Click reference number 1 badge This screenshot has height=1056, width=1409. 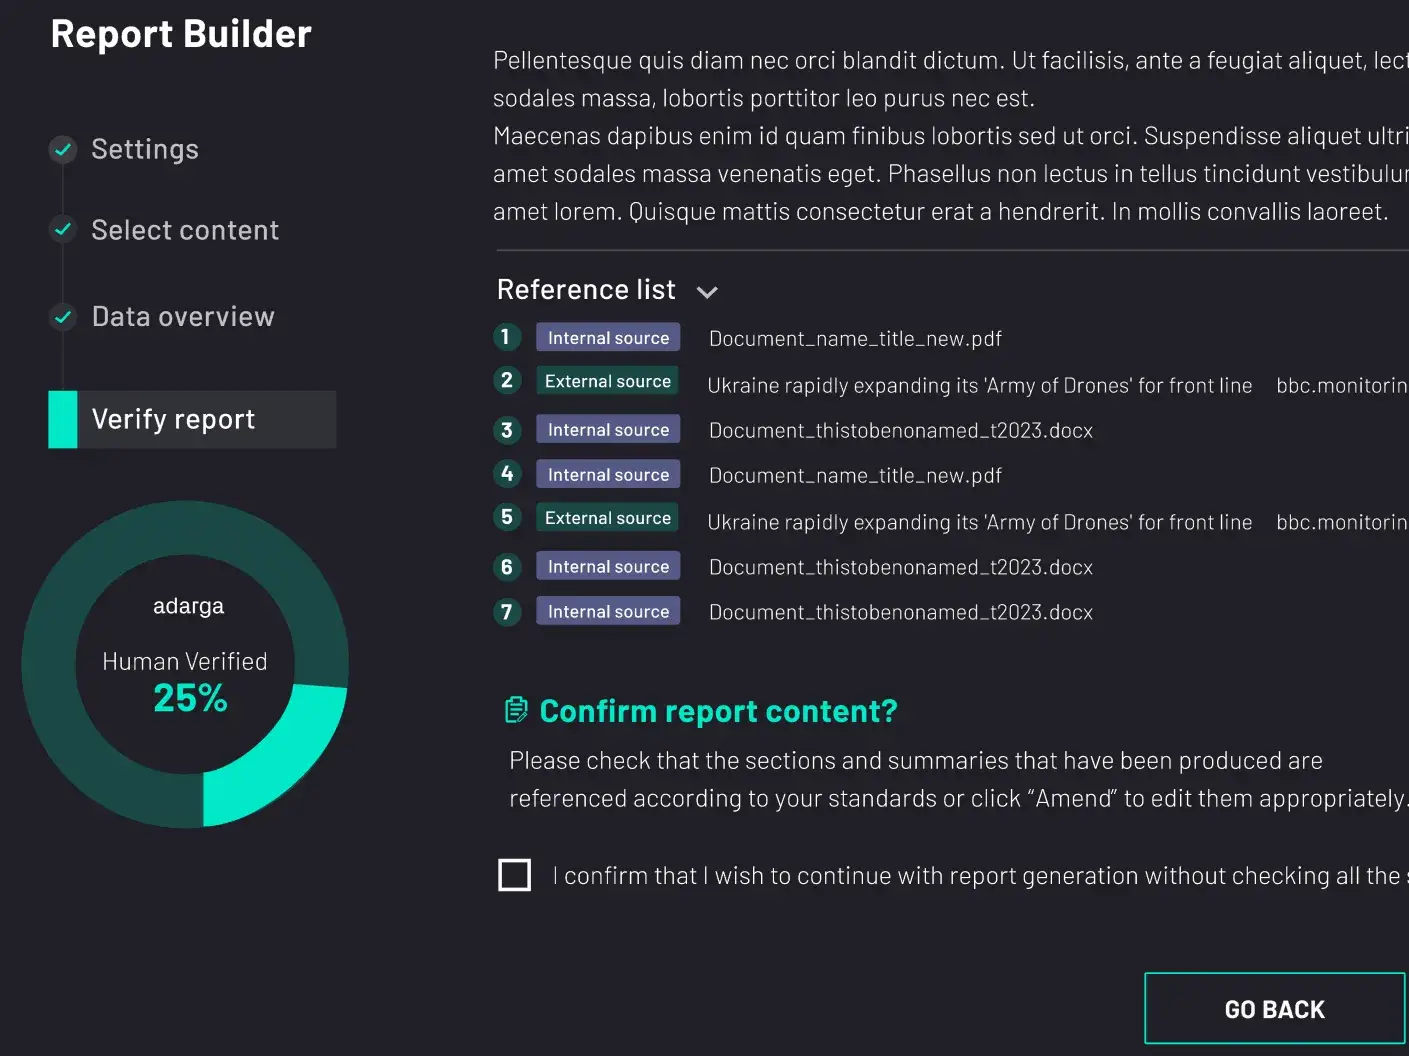tap(507, 337)
